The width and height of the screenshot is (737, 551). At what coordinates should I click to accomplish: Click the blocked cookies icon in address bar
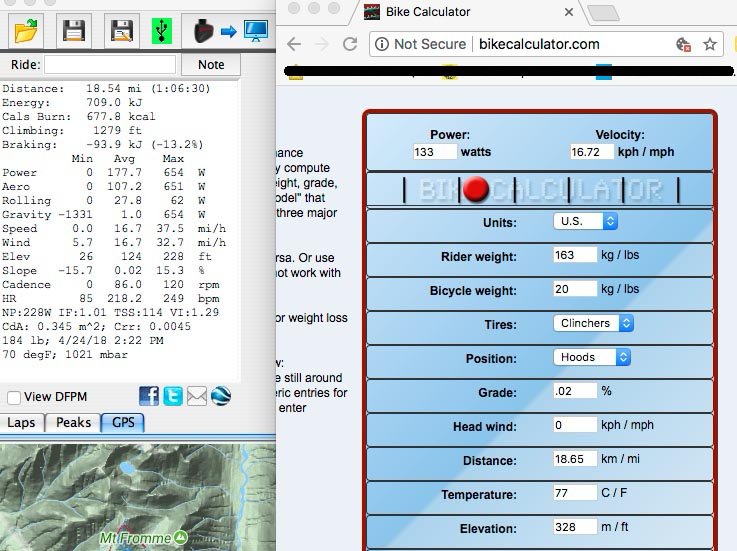683,44
